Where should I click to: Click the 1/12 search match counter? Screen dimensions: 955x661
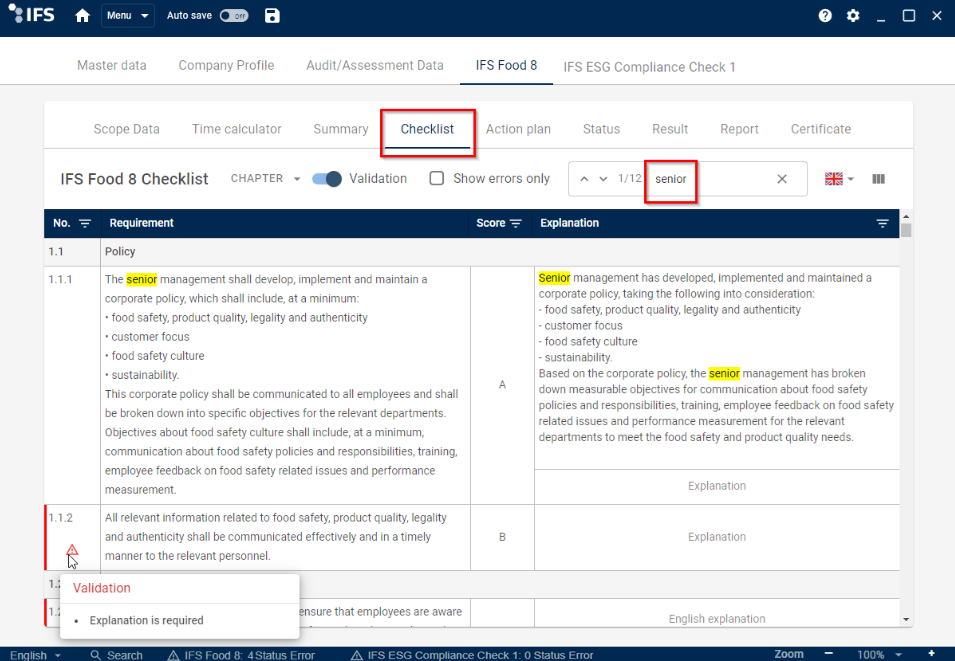pyautogui.click(x=629, y=179)
